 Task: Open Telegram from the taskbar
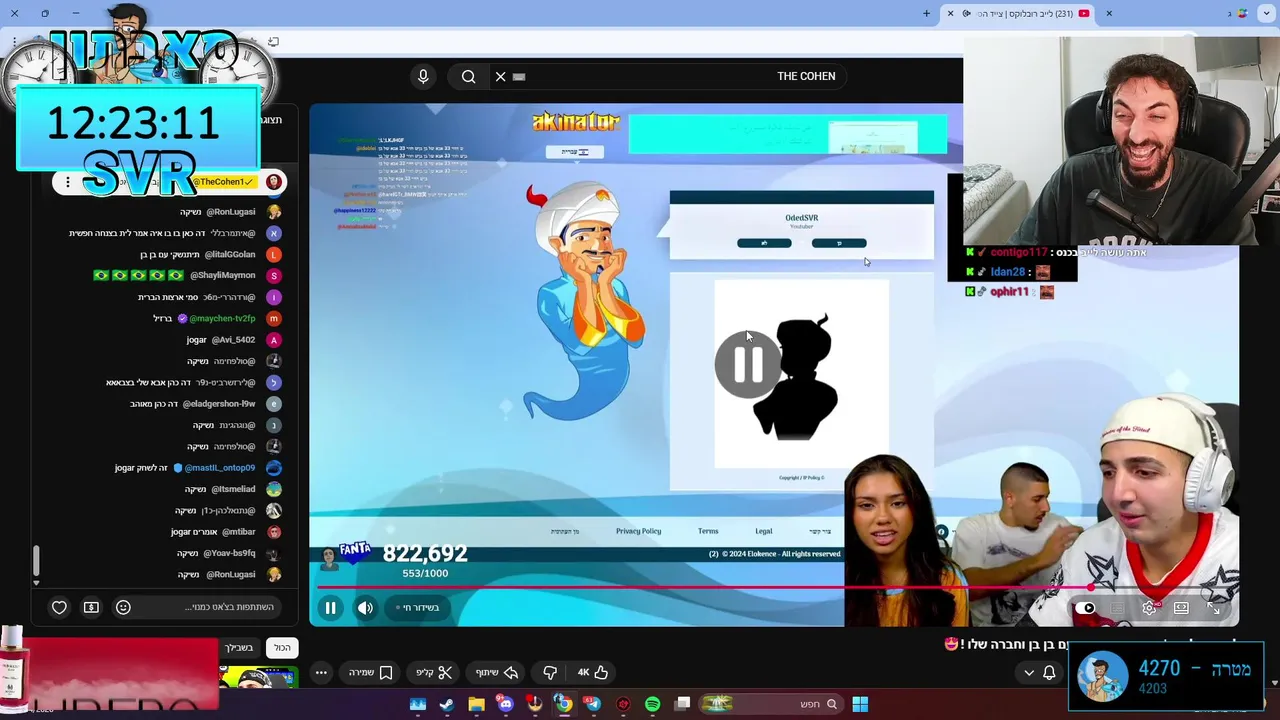593,704
